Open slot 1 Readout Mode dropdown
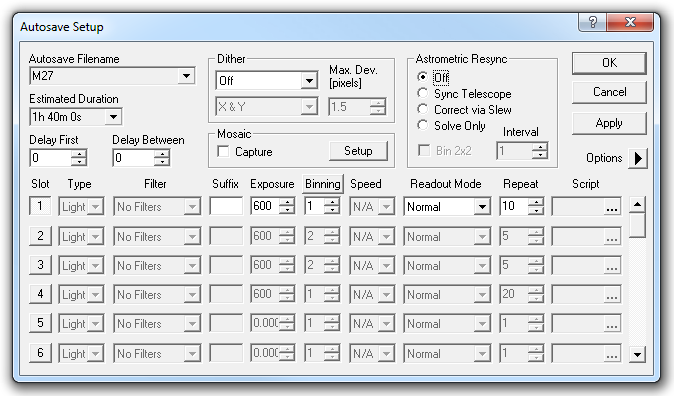 pos(482,207)
